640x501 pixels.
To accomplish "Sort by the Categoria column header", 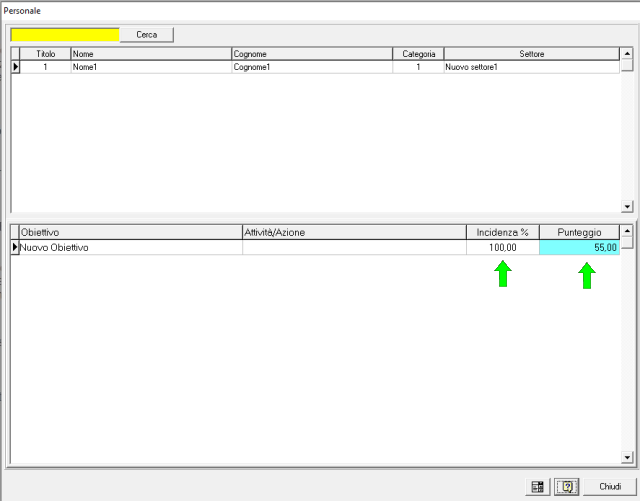I will point(418,53).
